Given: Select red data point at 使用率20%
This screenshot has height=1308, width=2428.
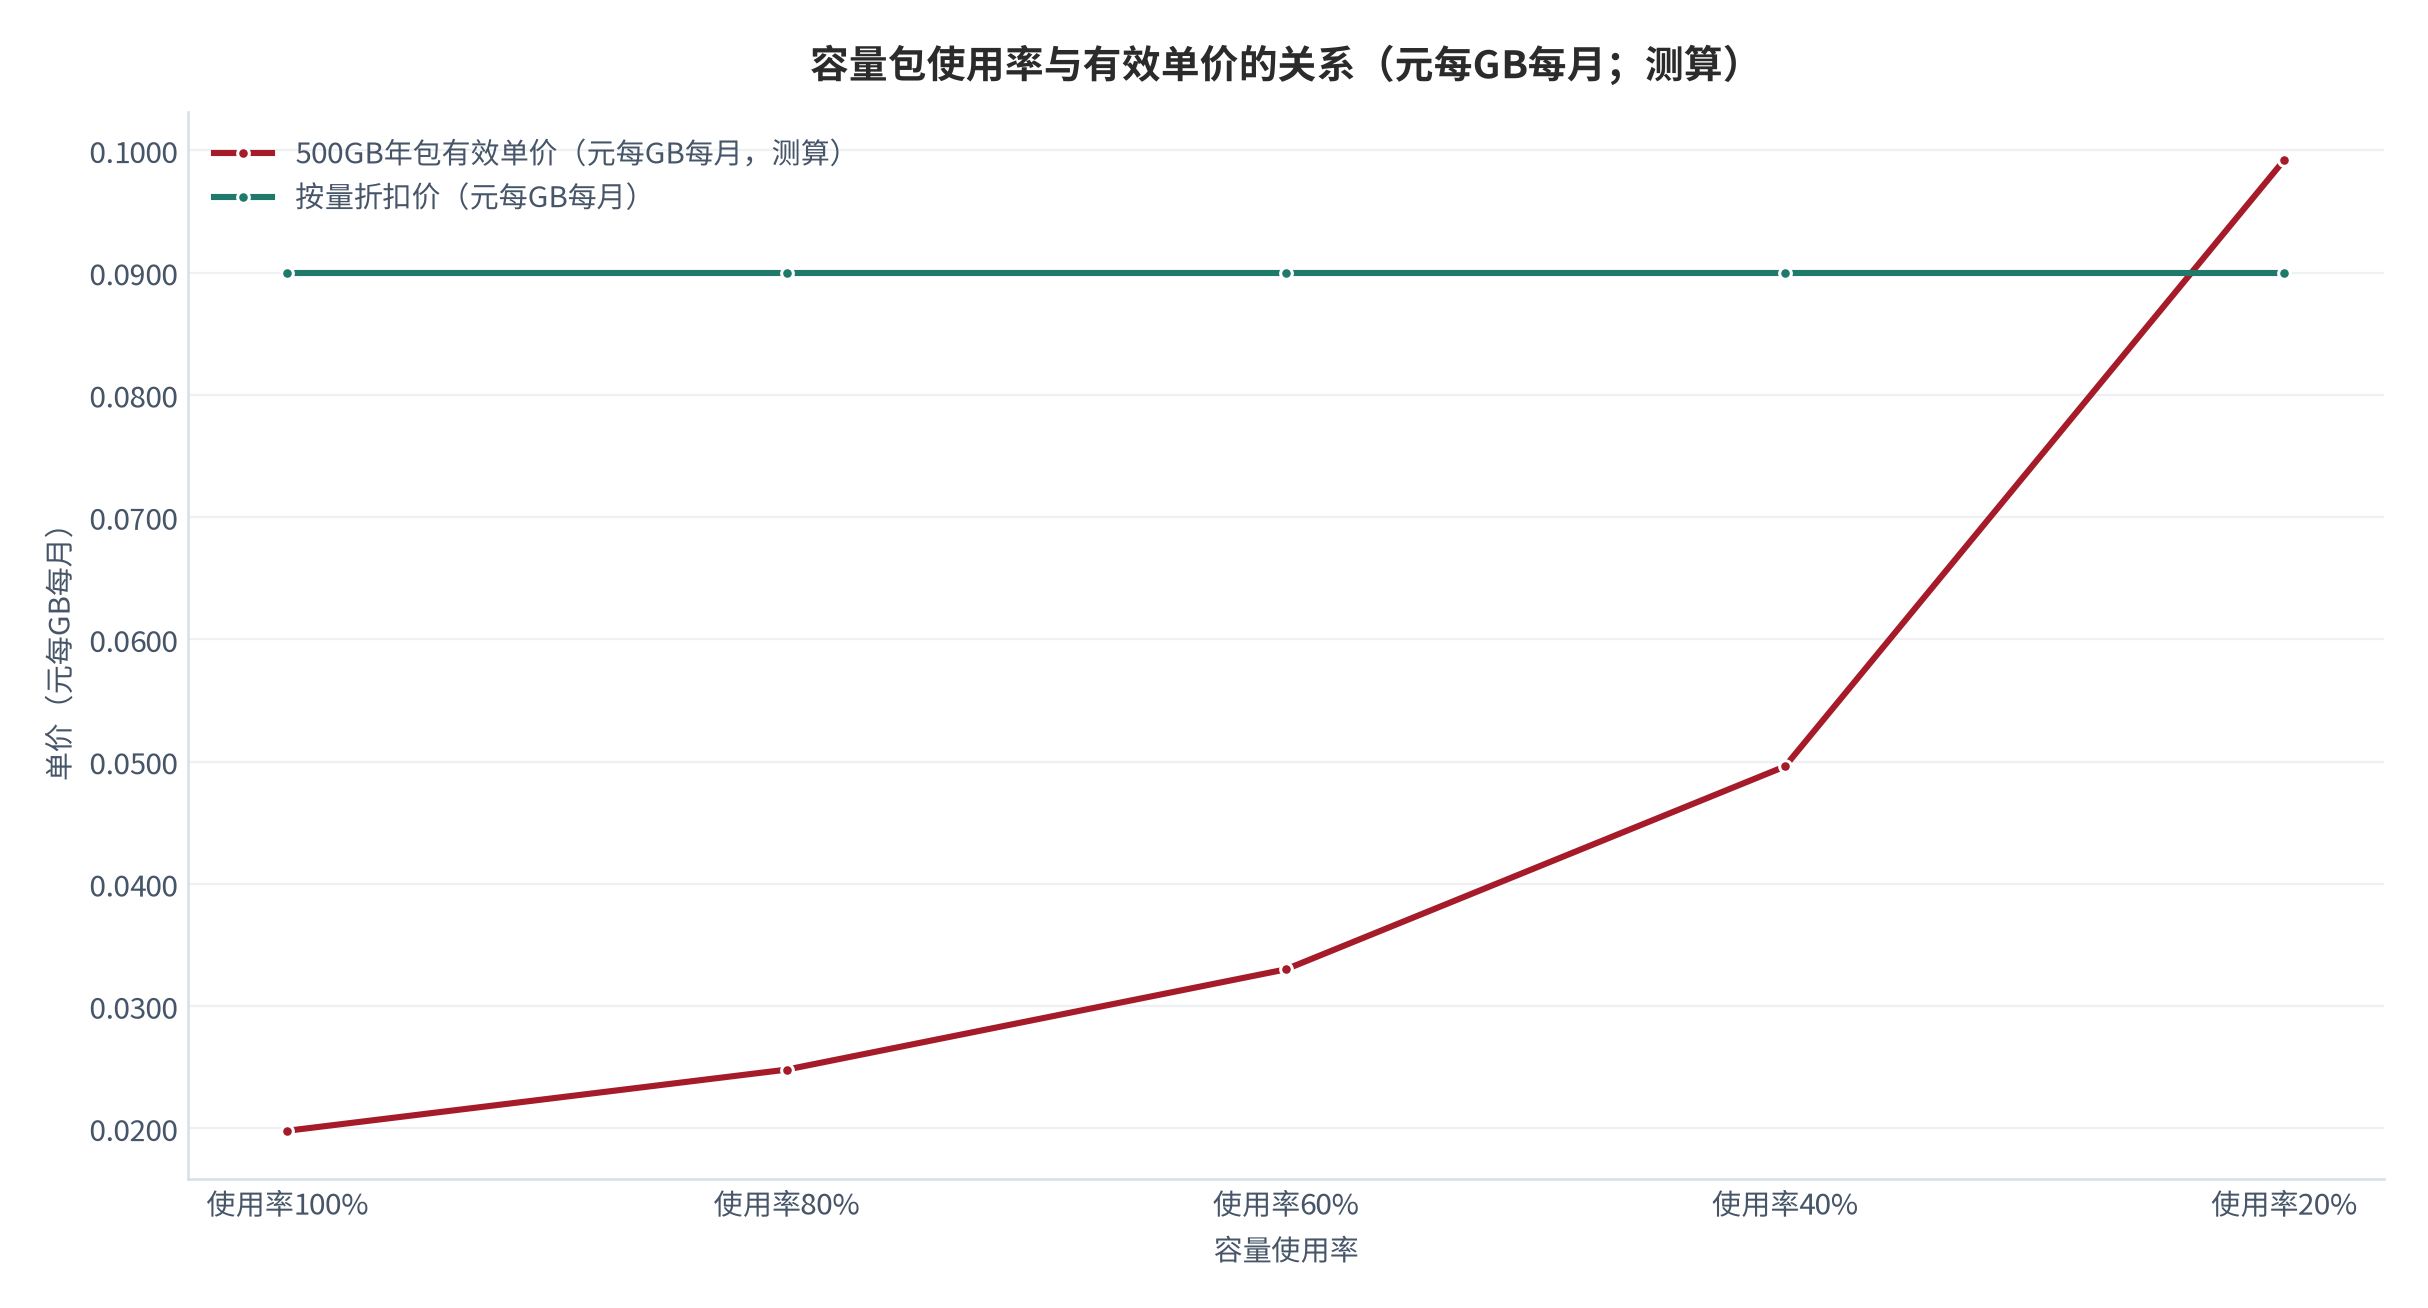Looking at the screenshot, I should 2284,161.
